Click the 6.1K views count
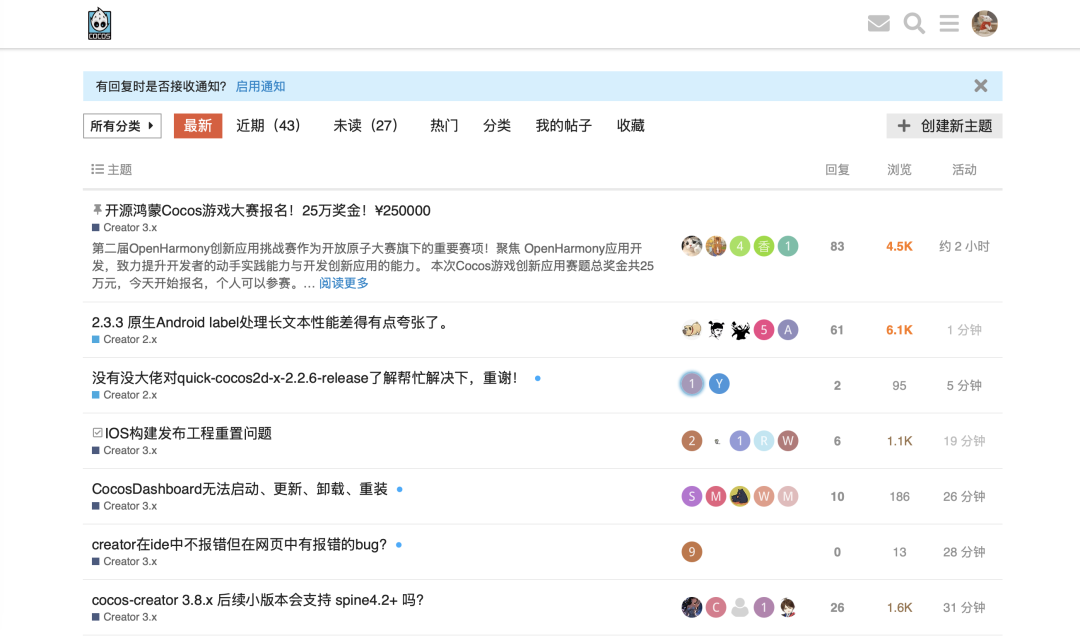Screen dimensions: 1080x638 pos(899,330)
